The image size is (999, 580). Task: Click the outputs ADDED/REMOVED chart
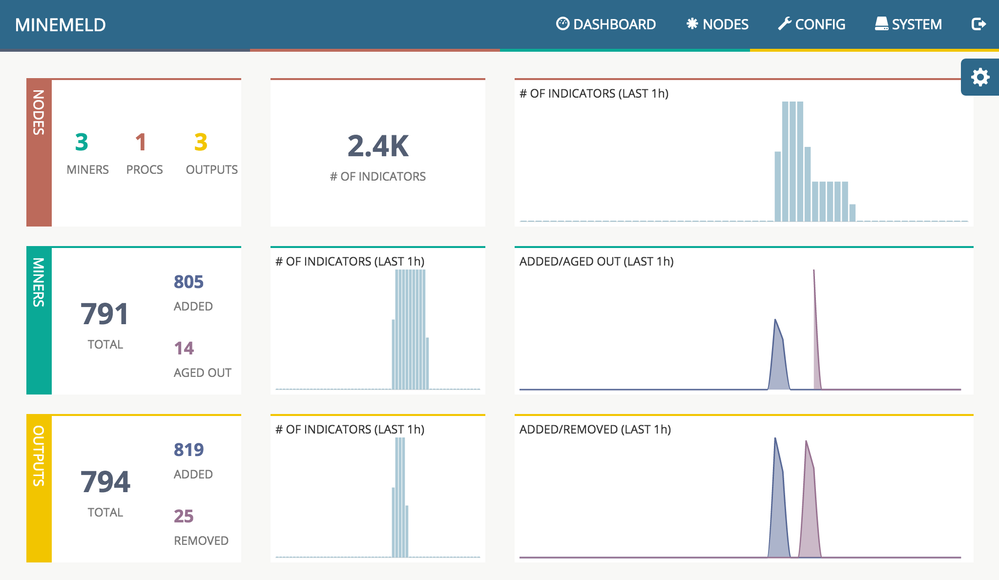(742, 498)
